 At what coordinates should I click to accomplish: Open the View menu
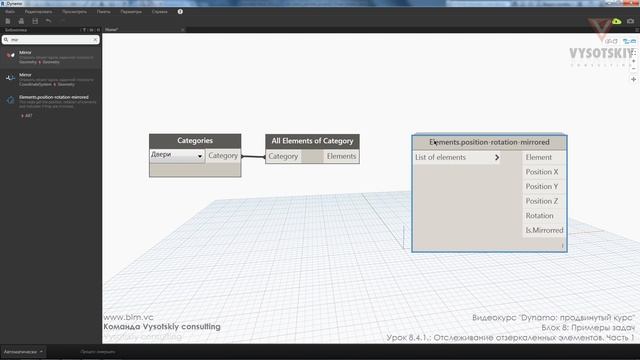[x=74, y=12]
